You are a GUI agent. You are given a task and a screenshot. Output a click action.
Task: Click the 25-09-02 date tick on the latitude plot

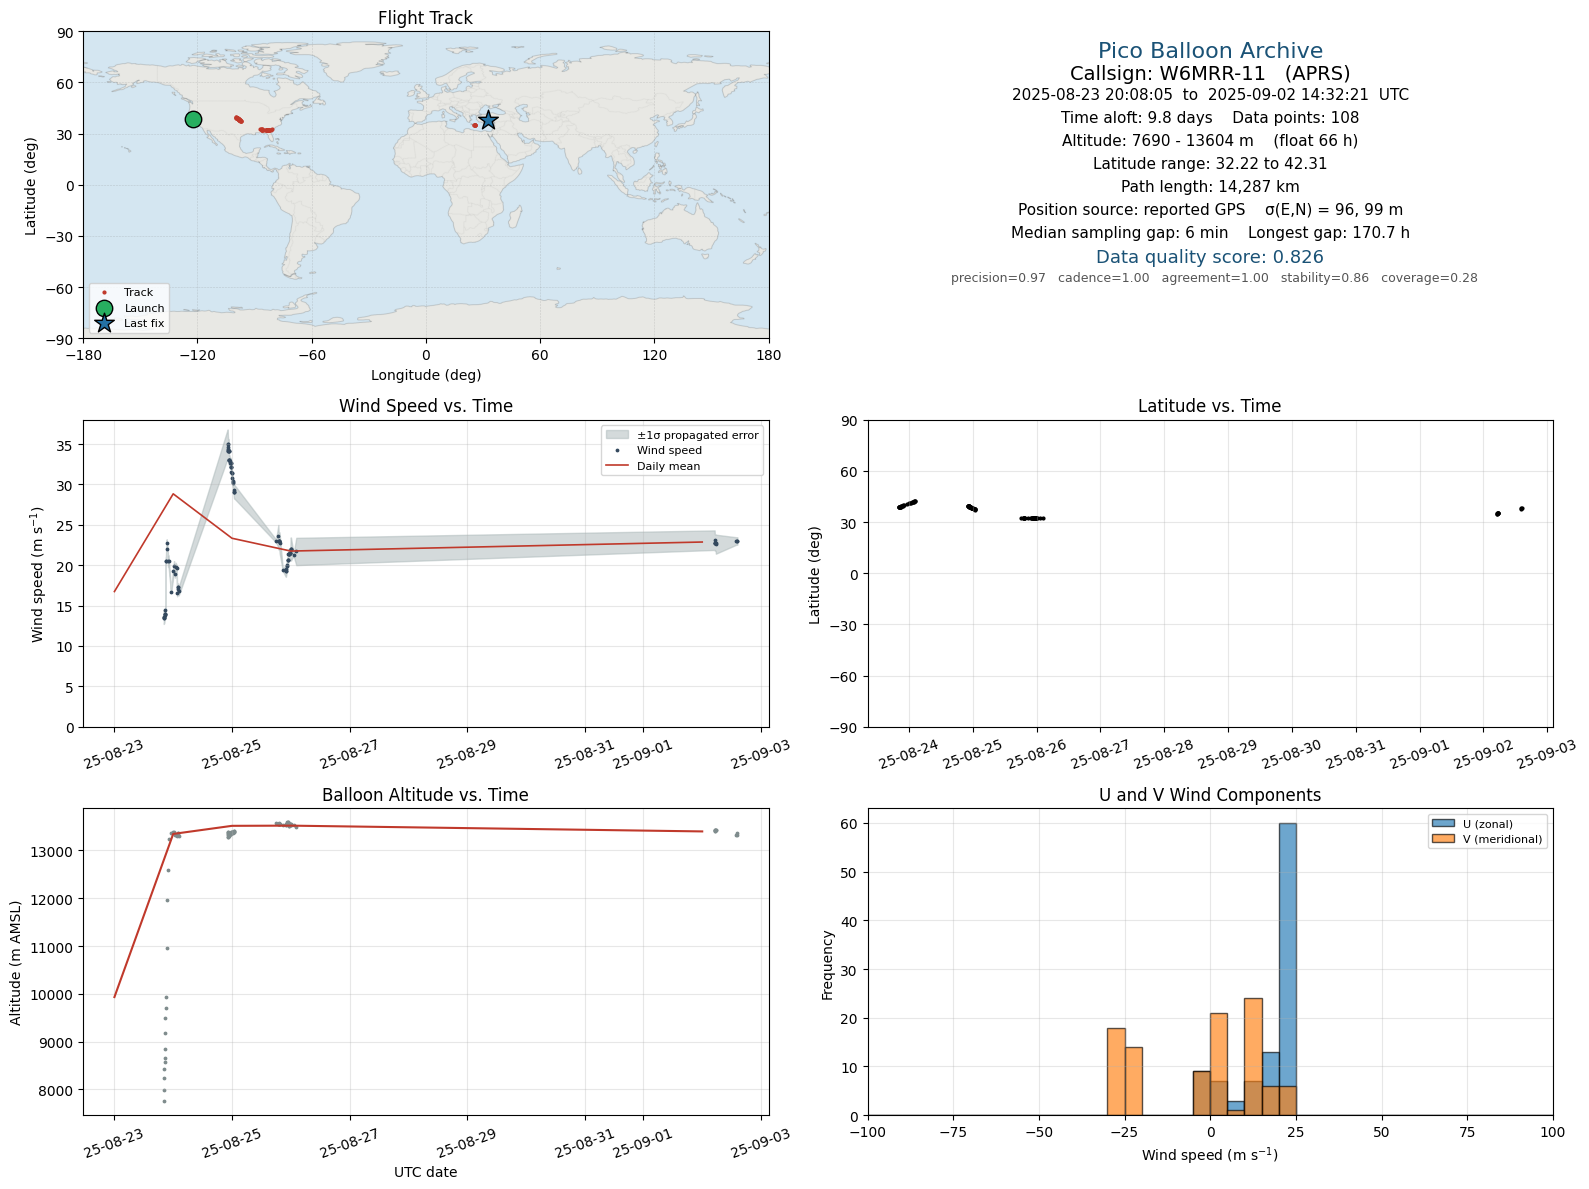[1484, 755]
